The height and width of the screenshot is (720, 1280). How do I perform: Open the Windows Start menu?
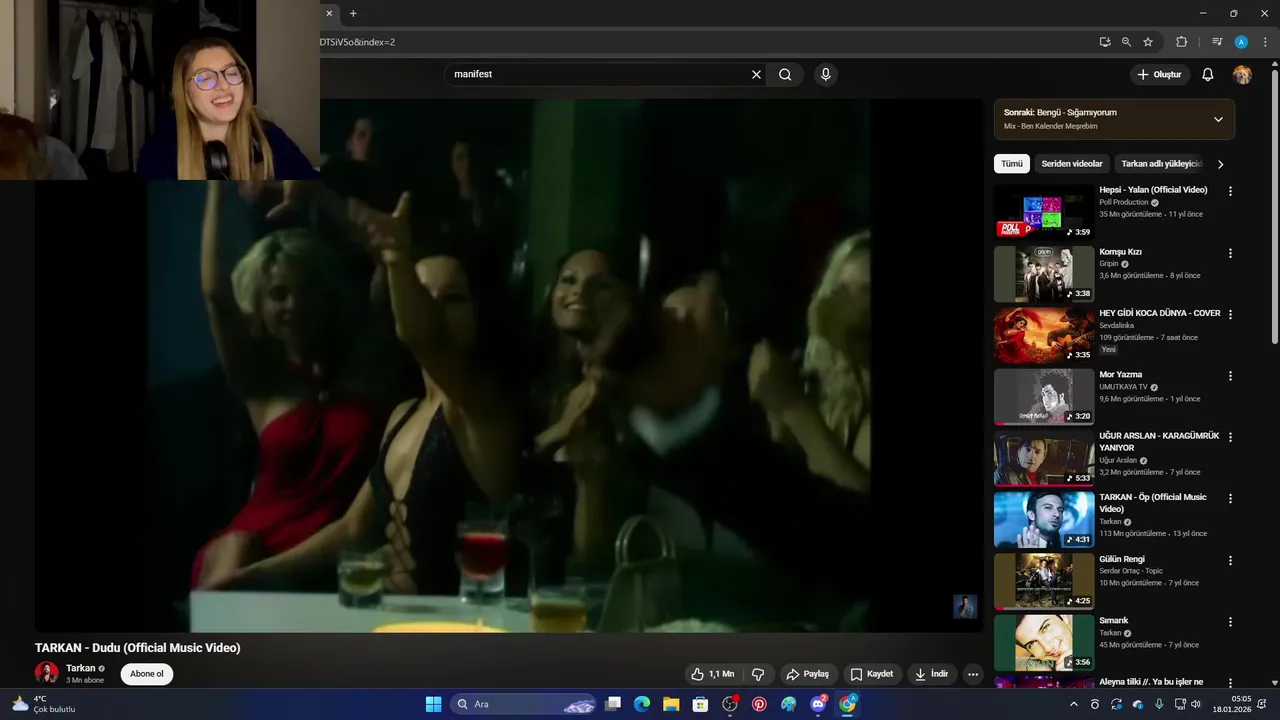pos(433,704)
